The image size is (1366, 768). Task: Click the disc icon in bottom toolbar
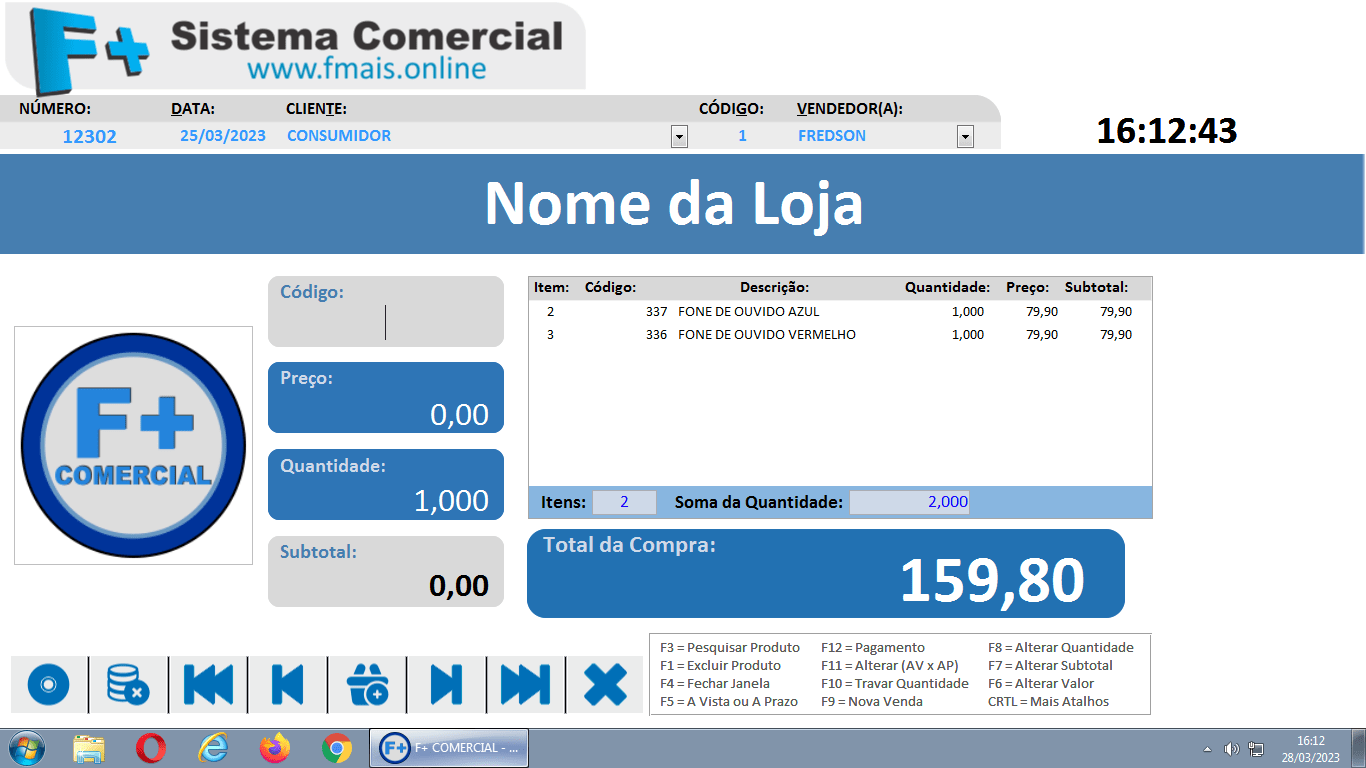point(48,685)
